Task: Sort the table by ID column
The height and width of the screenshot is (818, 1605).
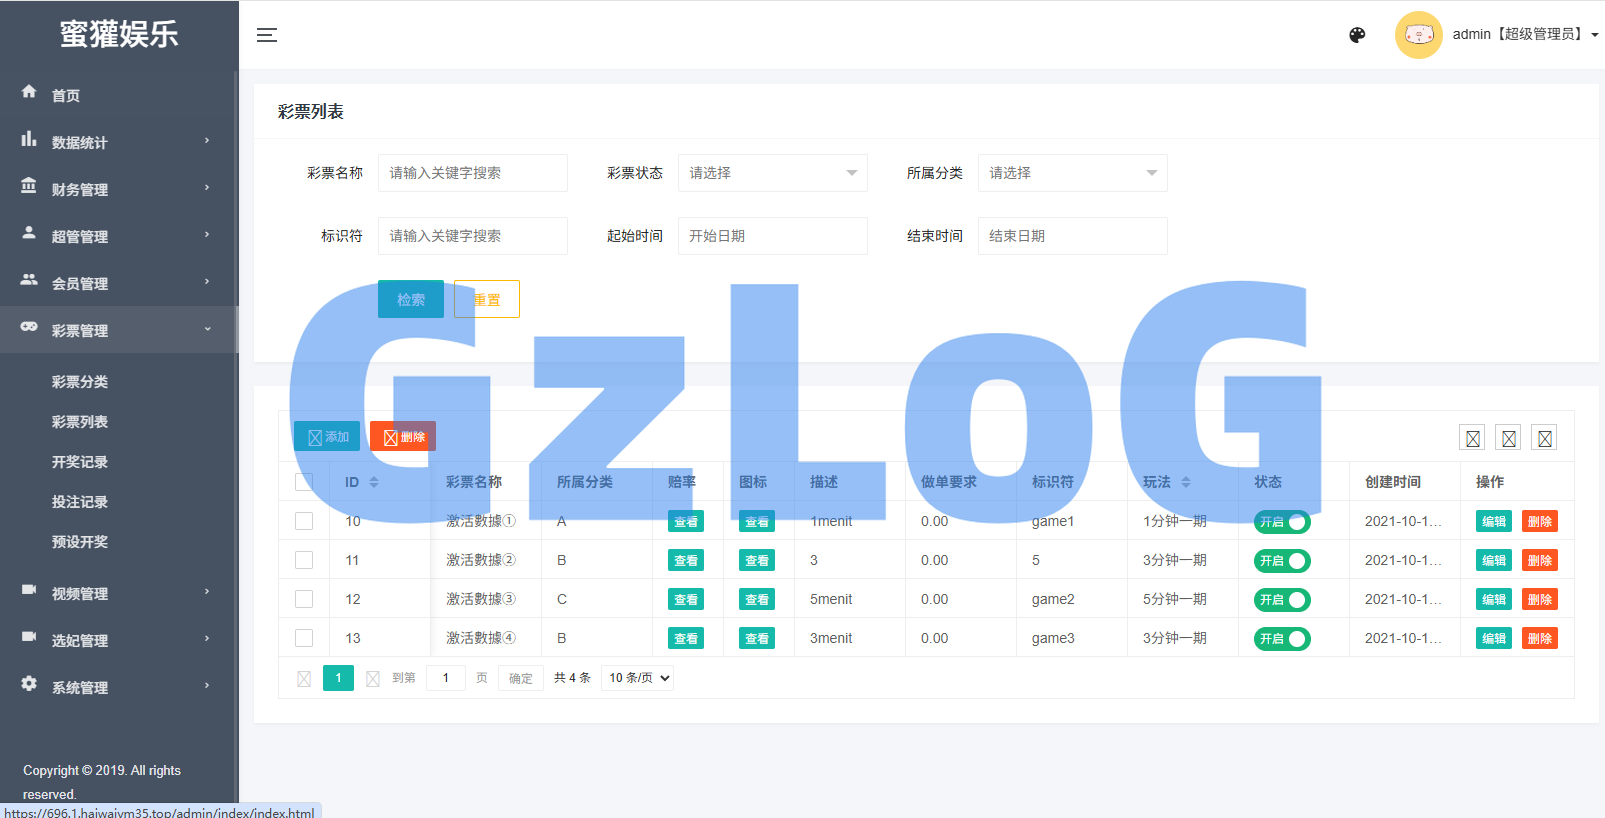Action: point(374,482)
